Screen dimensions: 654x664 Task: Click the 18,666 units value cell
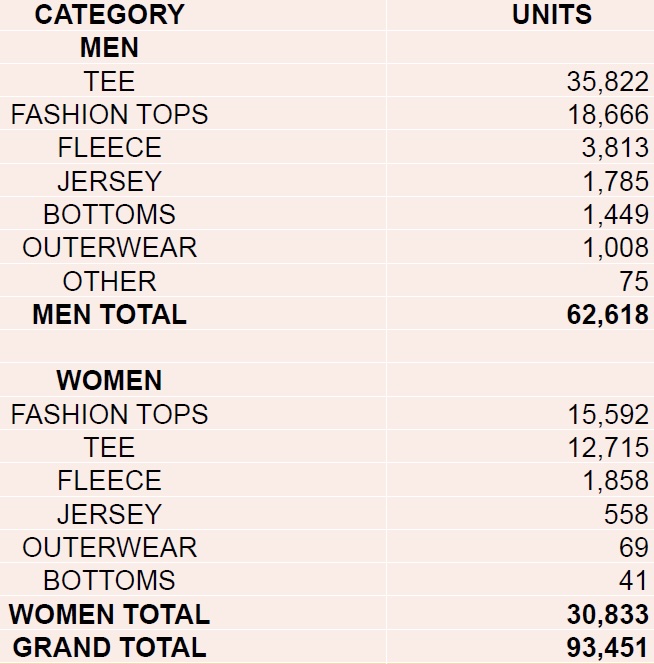point(607,115)
